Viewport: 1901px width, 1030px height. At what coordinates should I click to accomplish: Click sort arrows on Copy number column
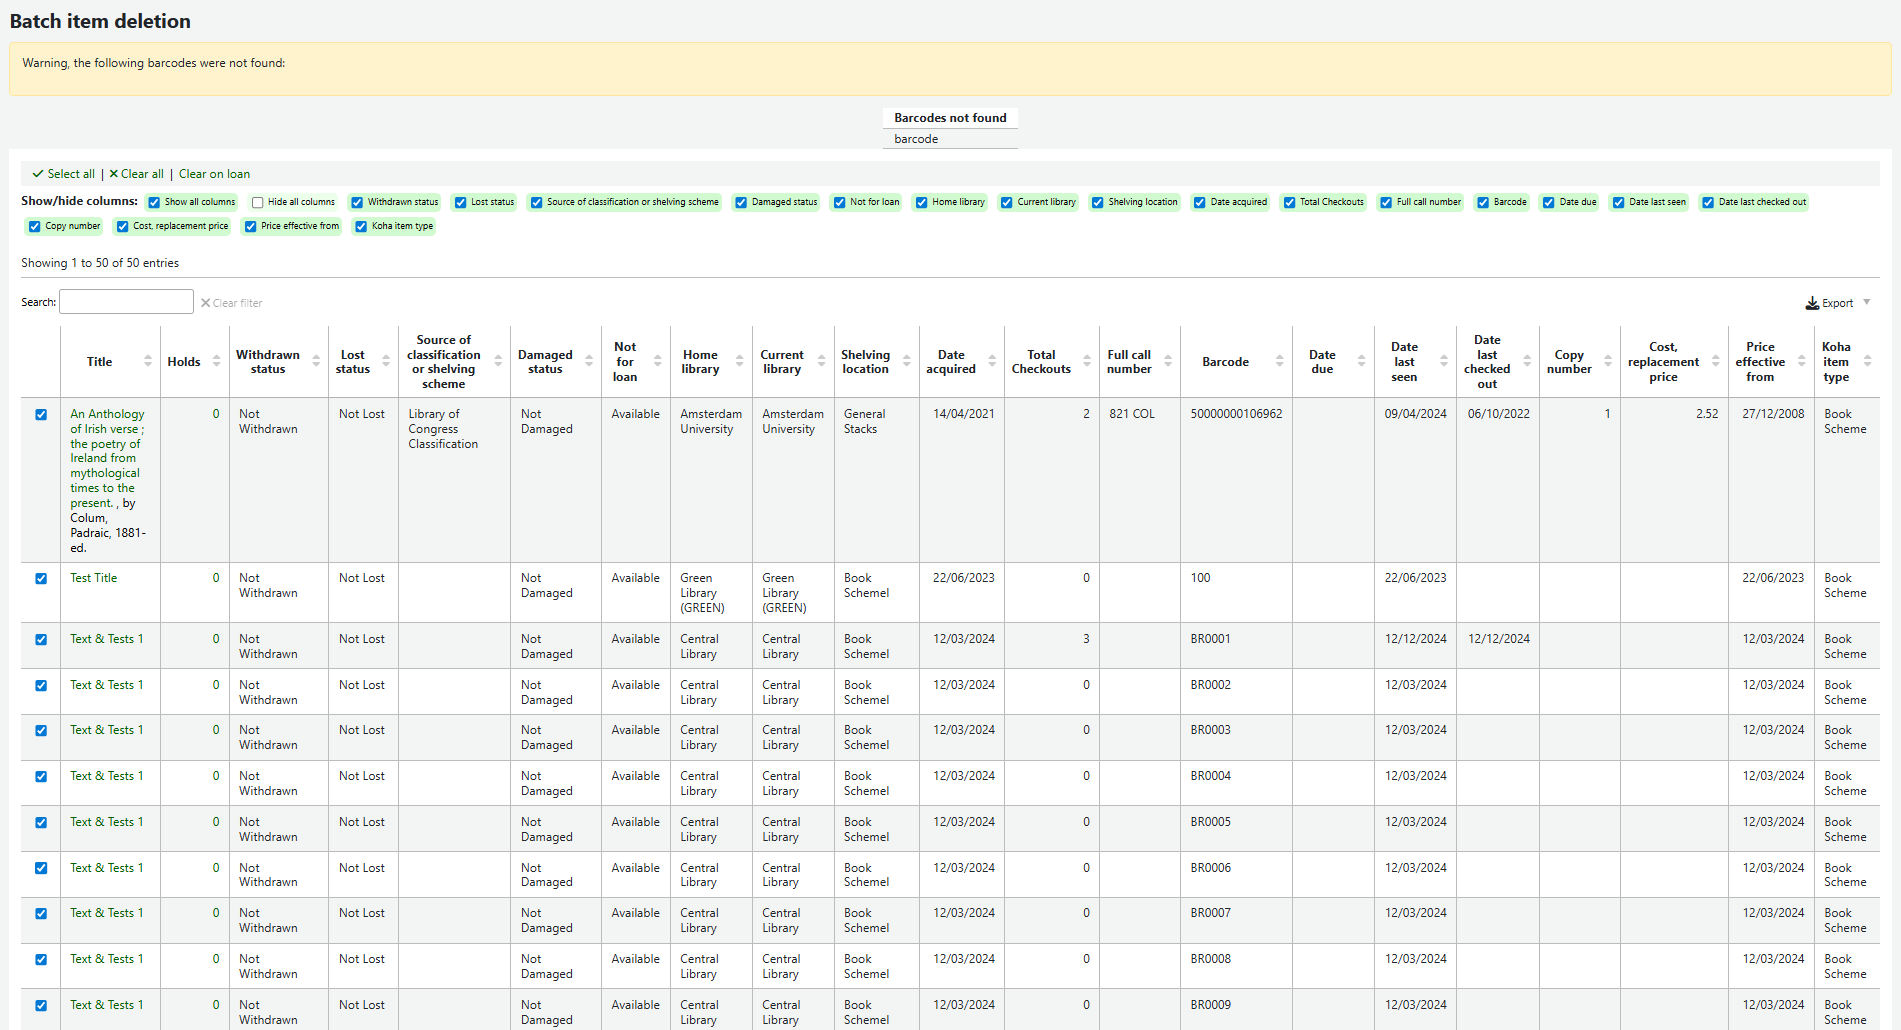point(1608,362)
